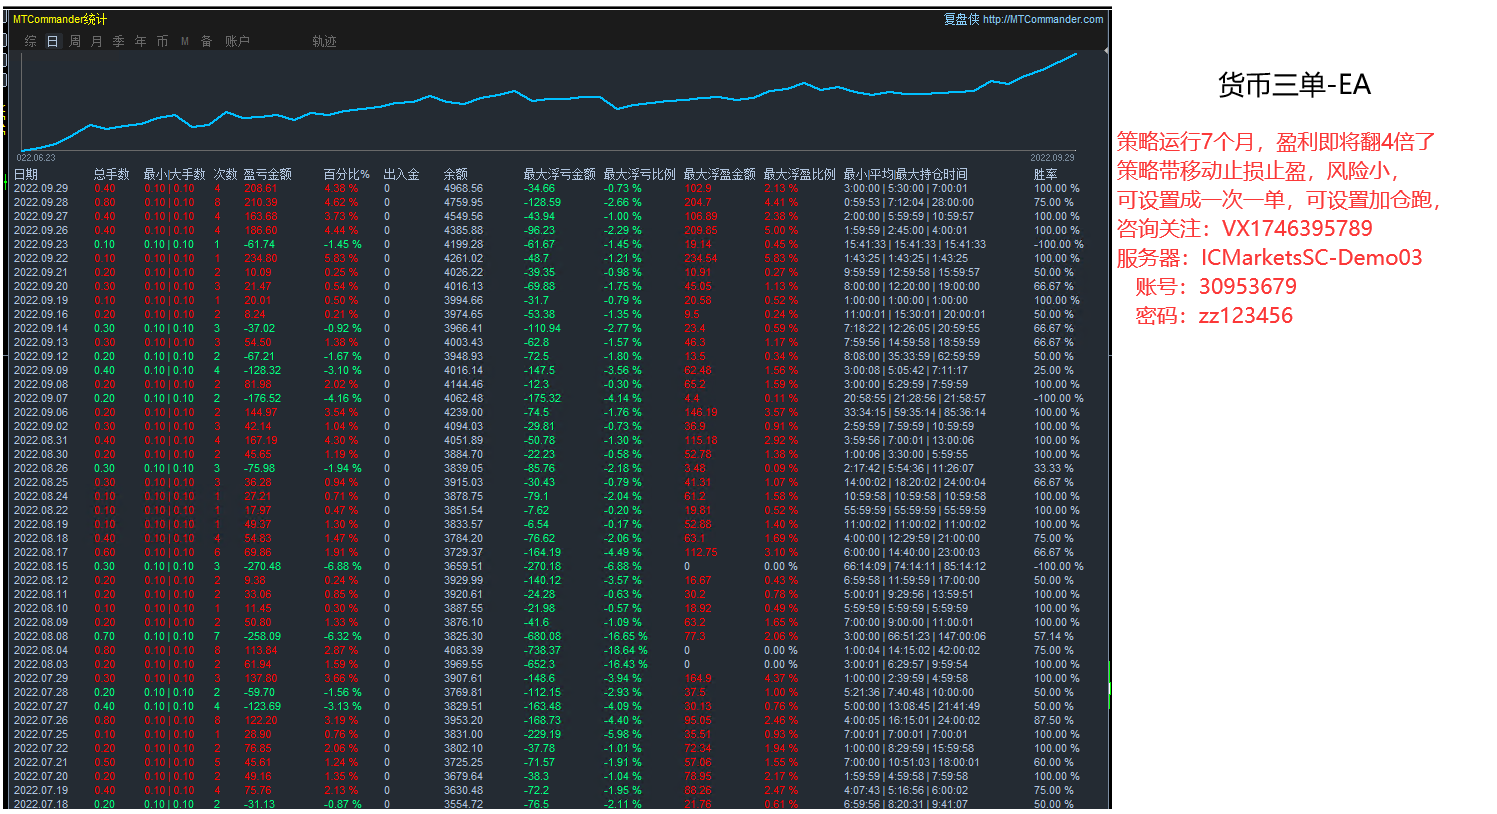Click the 日期 column header
The height and width of the screenshot is (814, 1497).
26,174
